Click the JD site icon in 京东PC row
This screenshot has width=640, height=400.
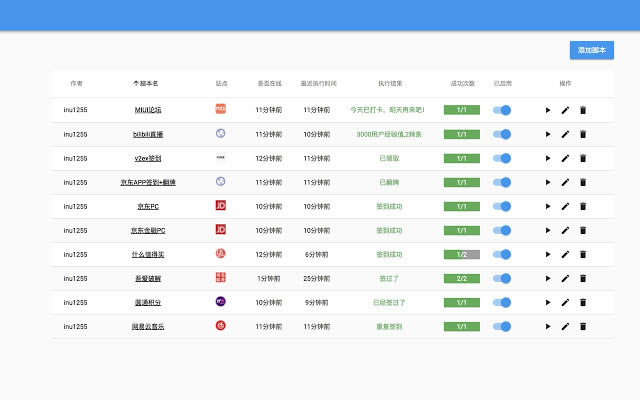click(x=220, y=205)
